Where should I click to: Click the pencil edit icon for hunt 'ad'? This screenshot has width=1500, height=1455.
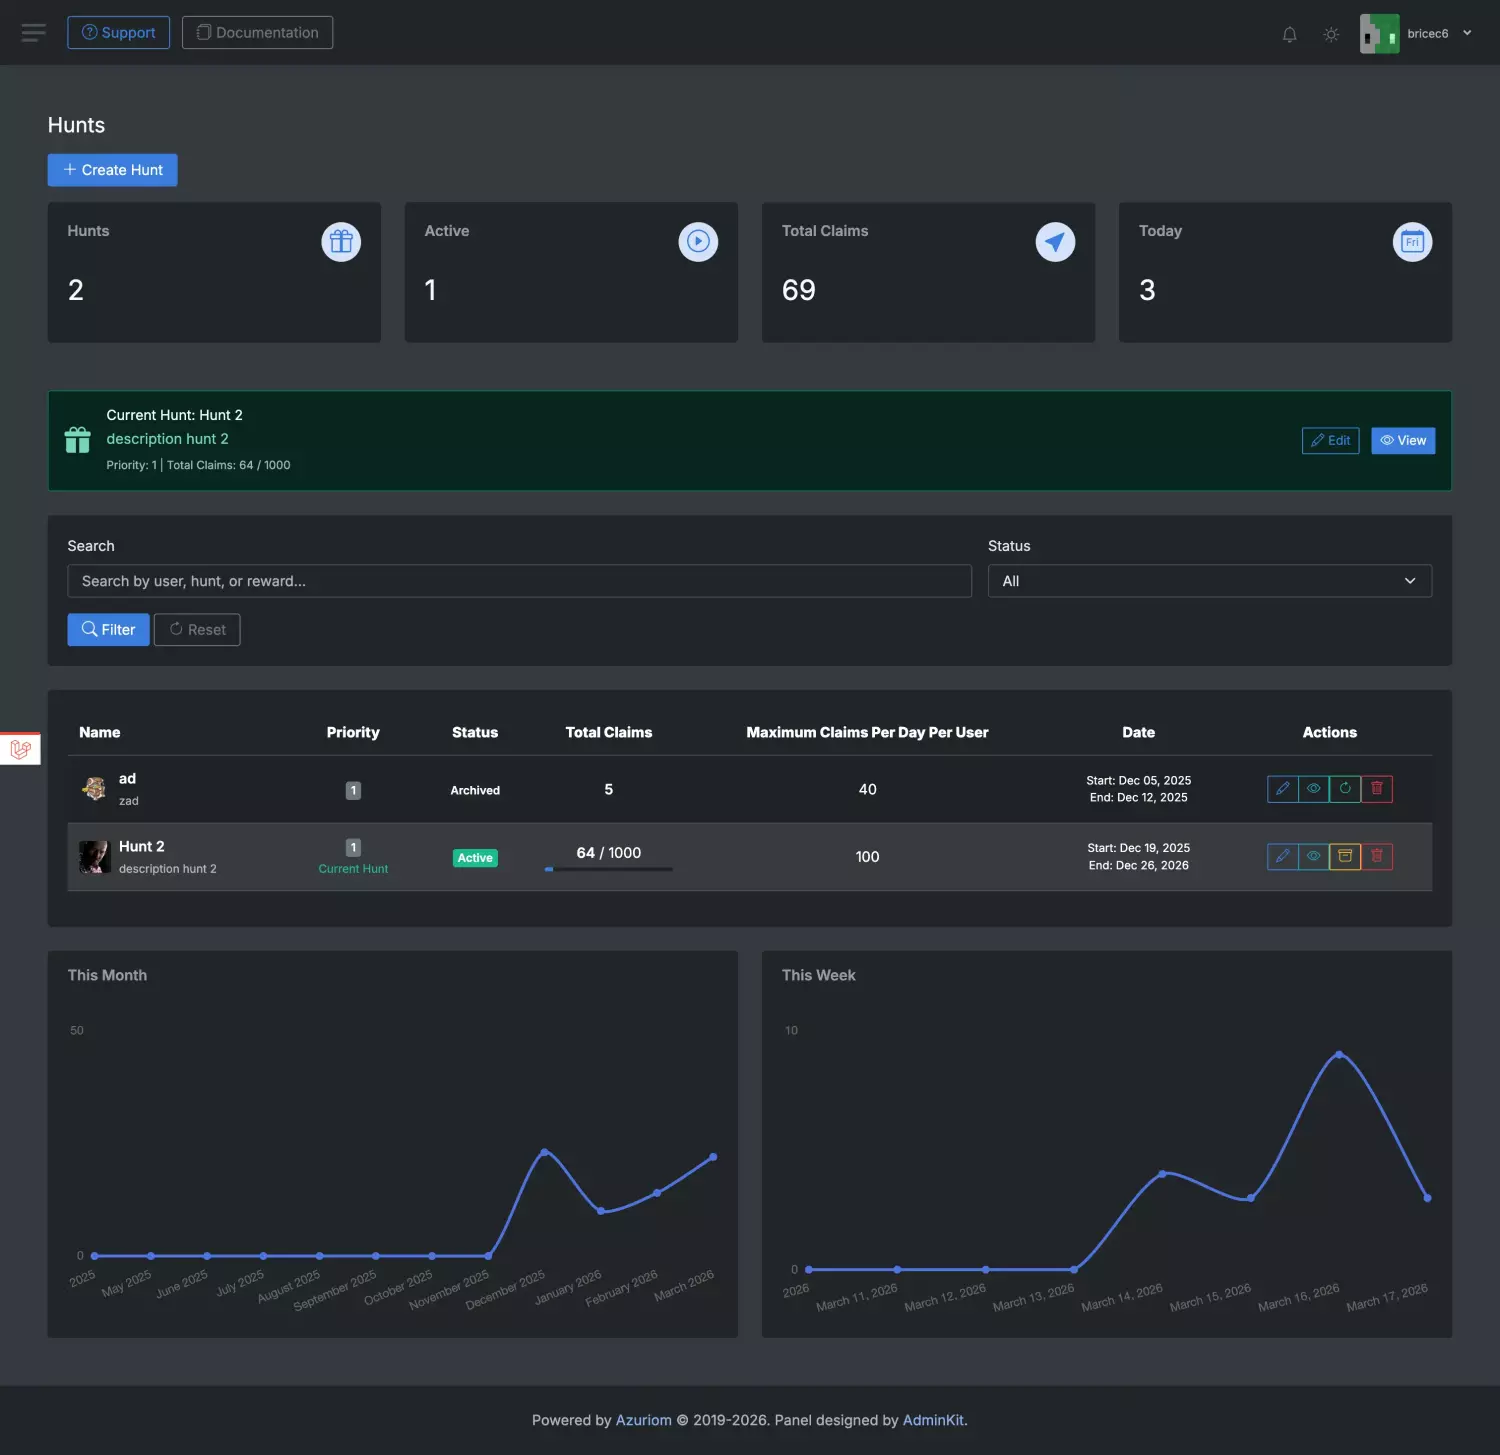(1282, 789)
